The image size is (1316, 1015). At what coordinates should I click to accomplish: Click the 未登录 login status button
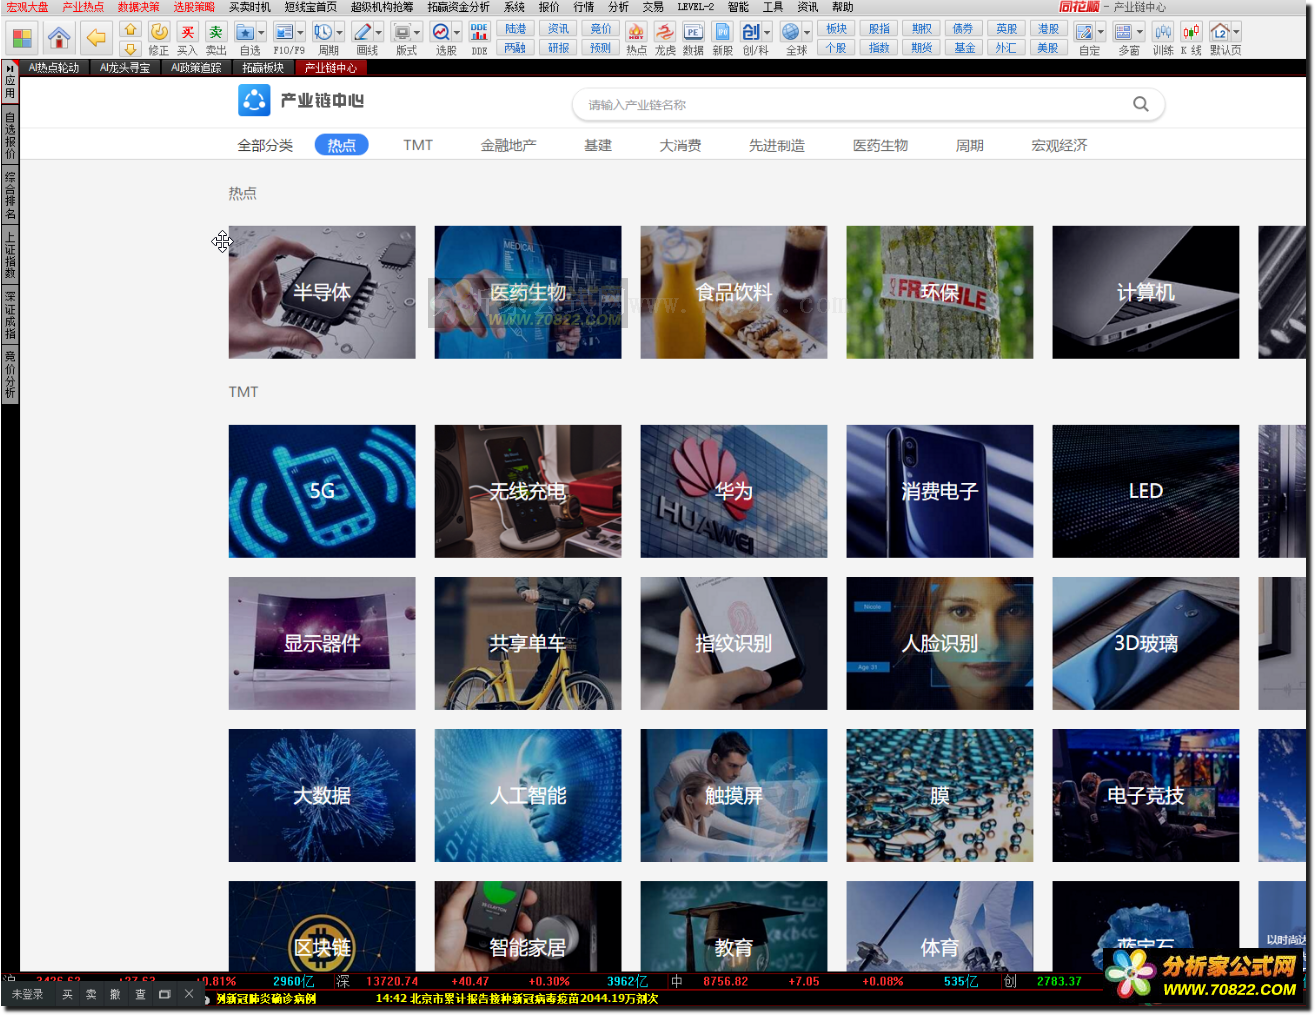click(x=28, y=994)
